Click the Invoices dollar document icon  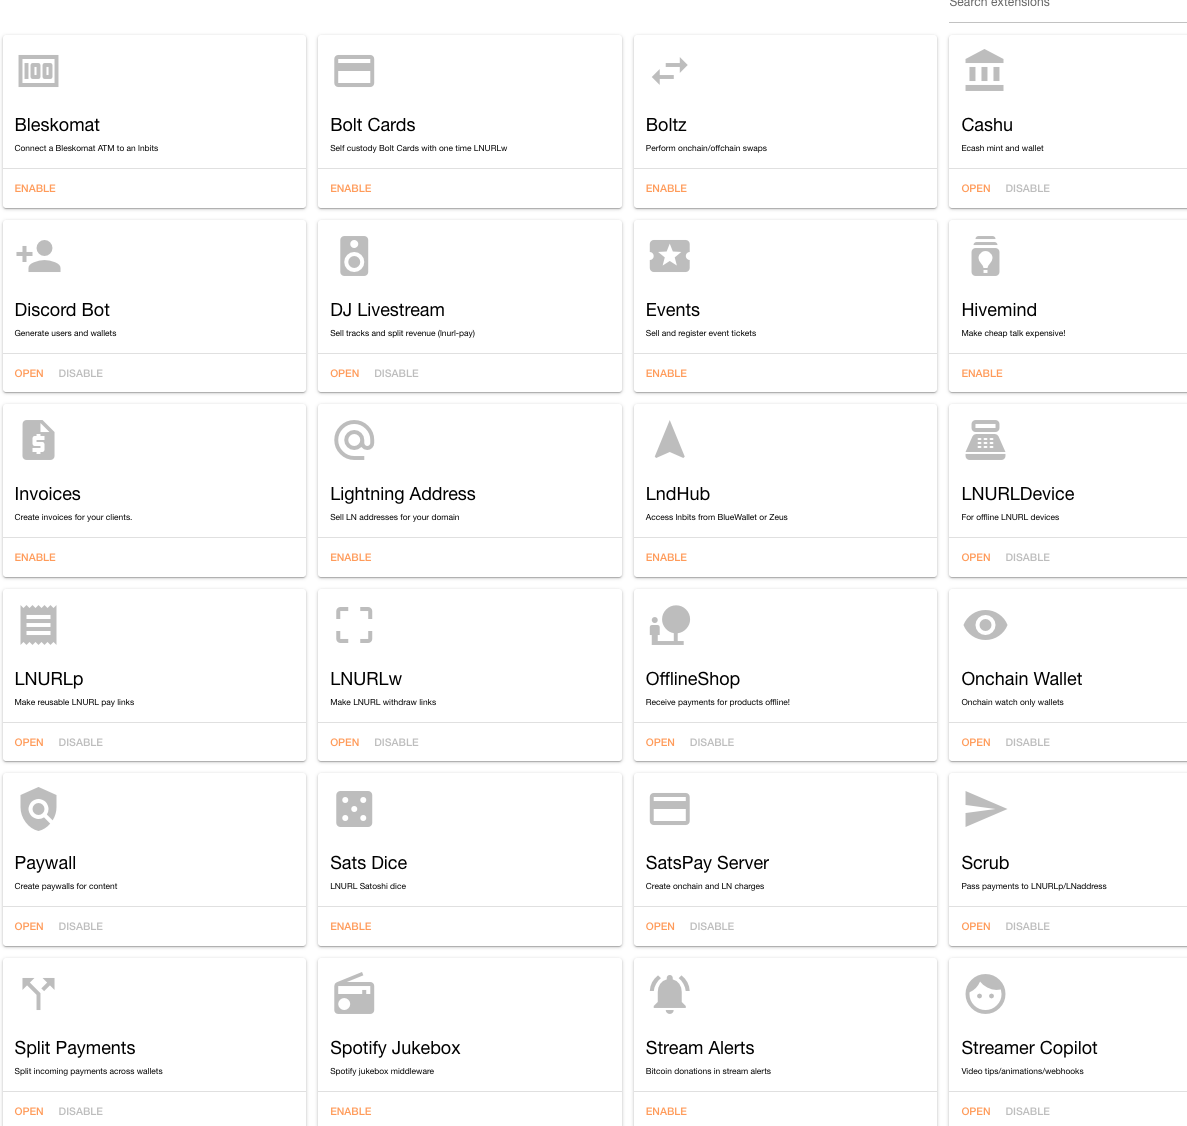(x=38, y=440)
